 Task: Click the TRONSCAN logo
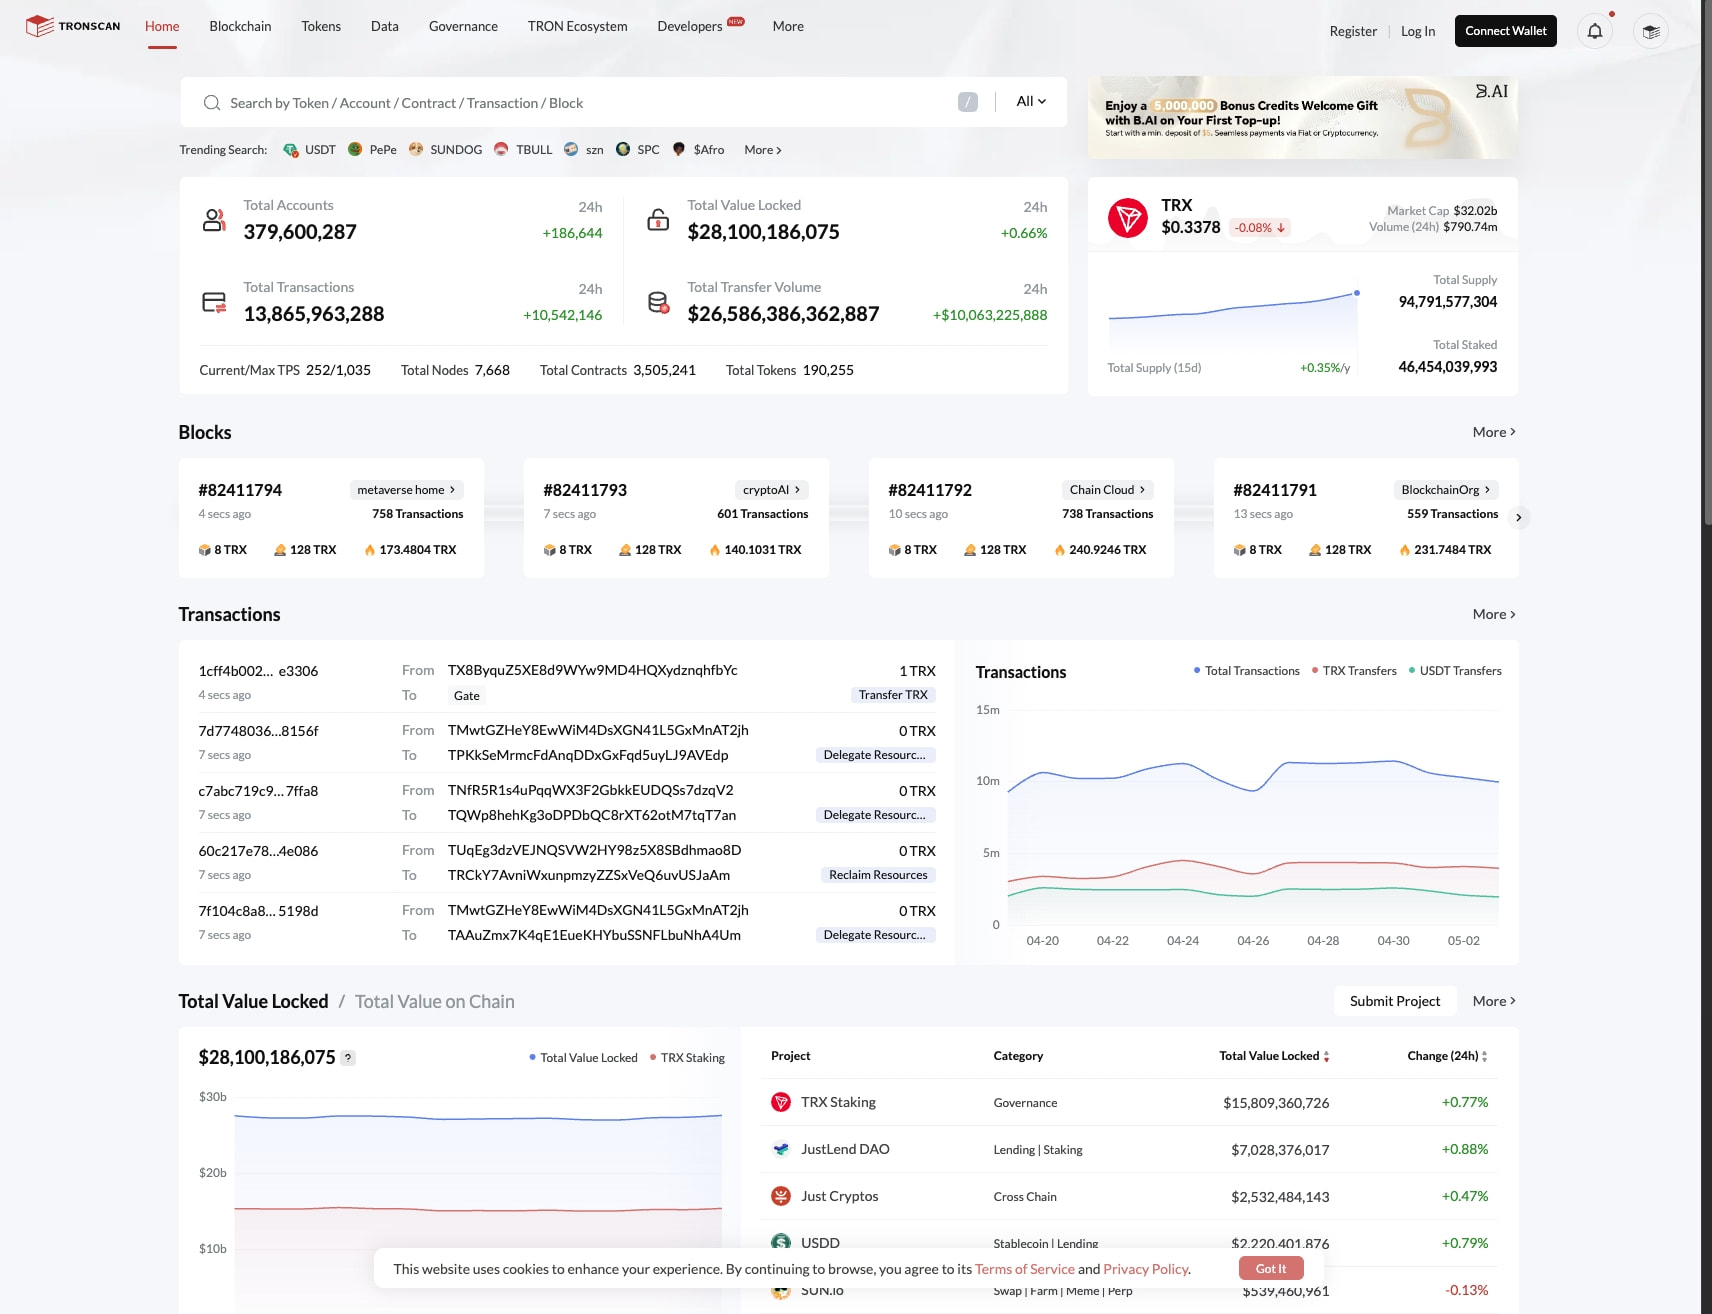(73, 26)
